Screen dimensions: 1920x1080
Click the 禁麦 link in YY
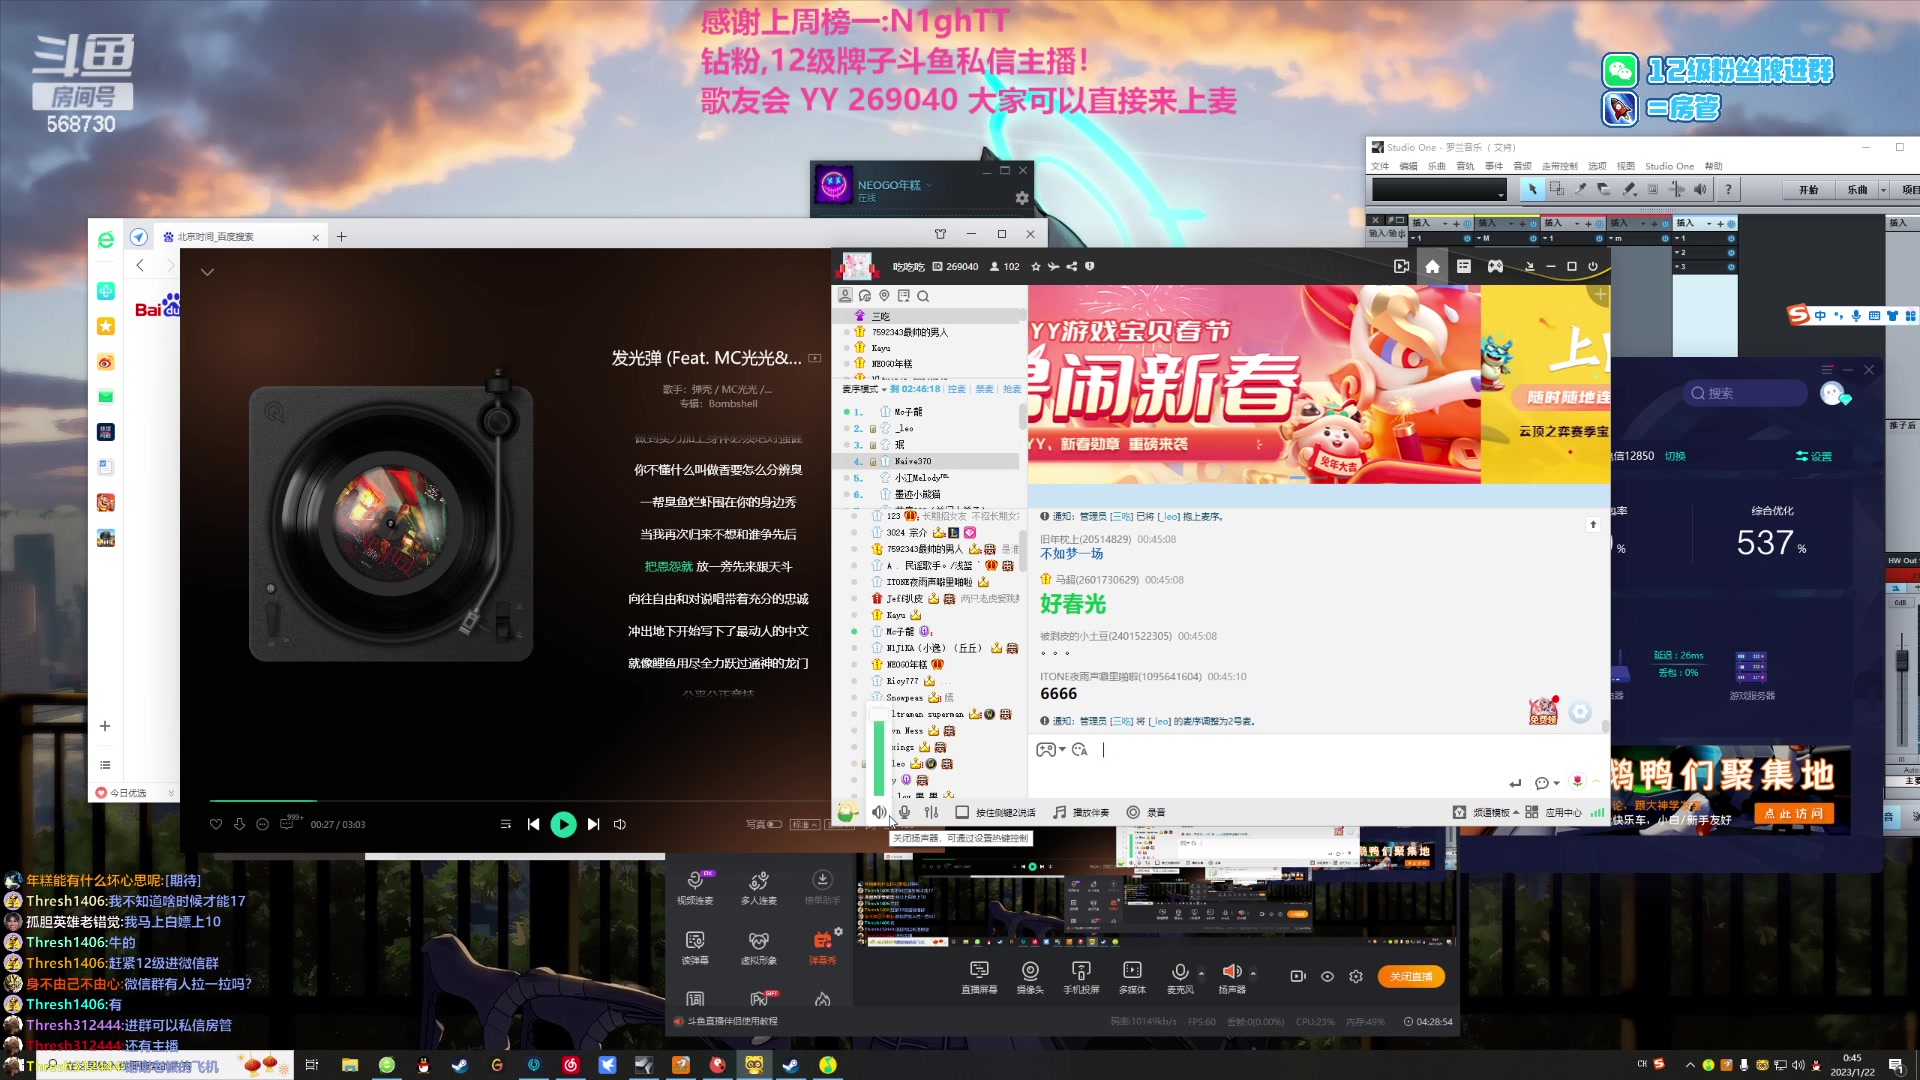pos(984,389)
